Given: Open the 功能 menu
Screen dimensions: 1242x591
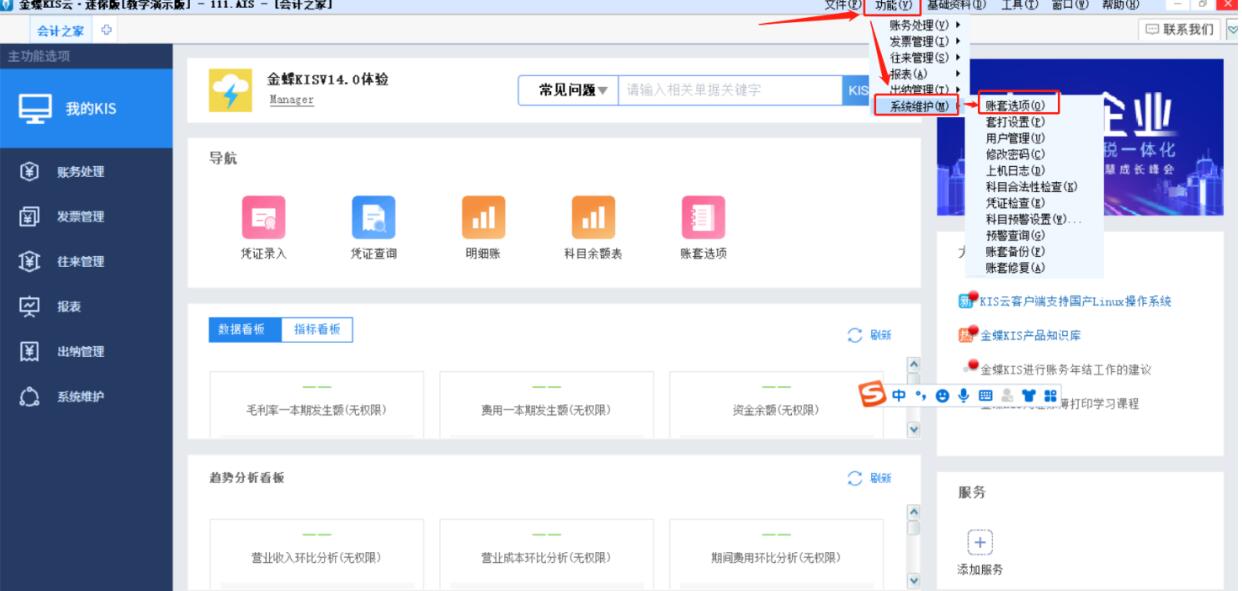Looking at the screenshot, I should coord(894,6).
